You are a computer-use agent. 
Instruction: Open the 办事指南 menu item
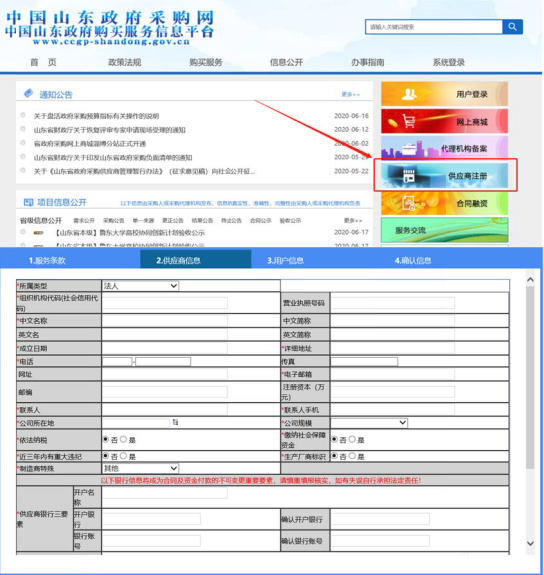[368, 62]
